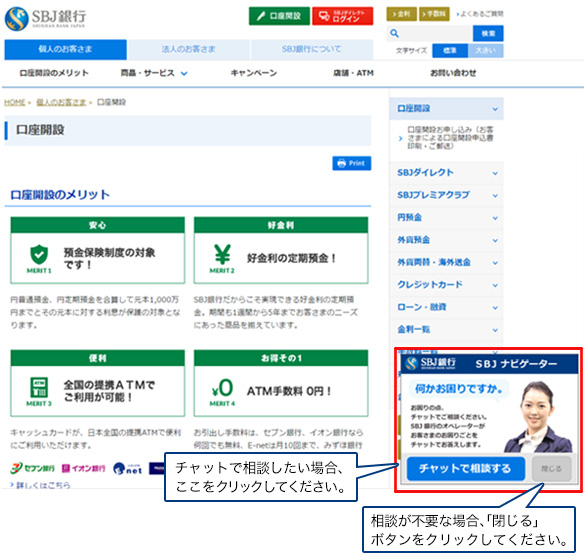Expand the 外貨両替・海外送金 sidebar section

447,262
